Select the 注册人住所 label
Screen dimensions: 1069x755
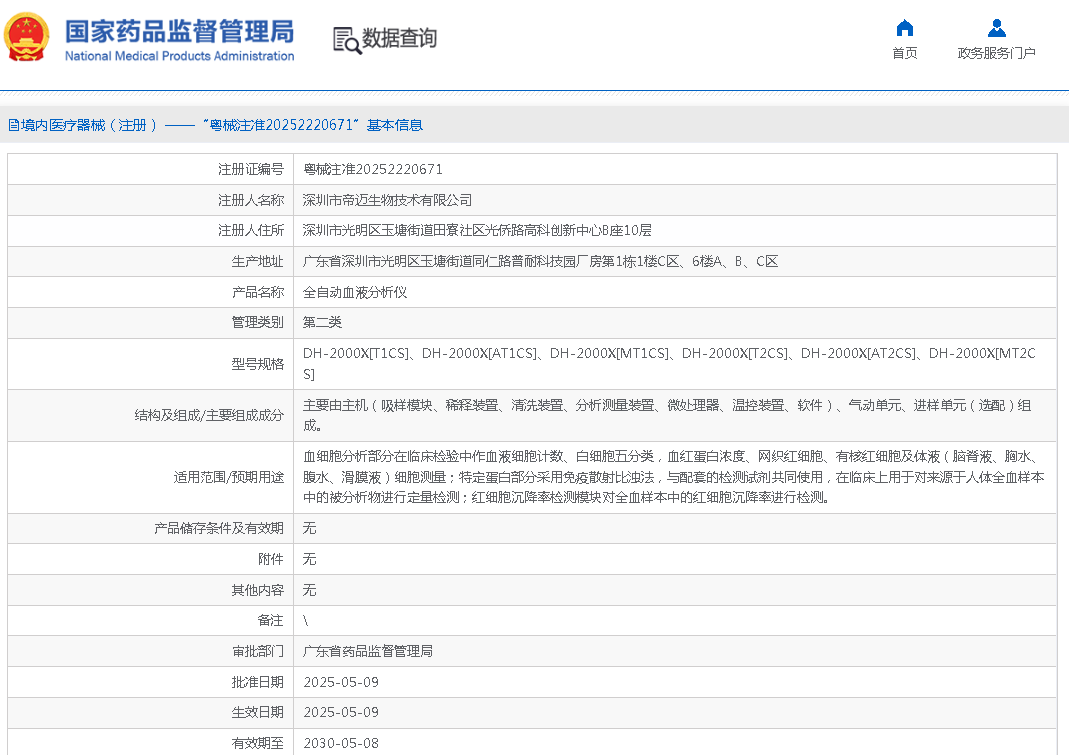[x=251, y=231]
